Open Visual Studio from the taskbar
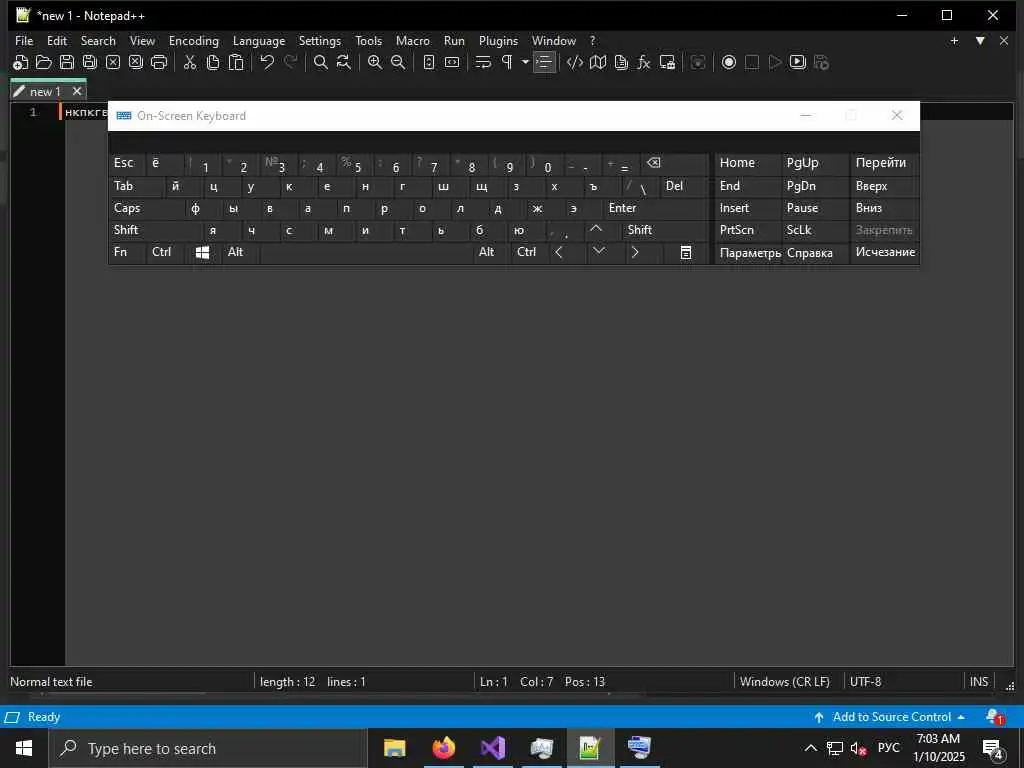This screenshot has height=768, width=1024. 493,748
